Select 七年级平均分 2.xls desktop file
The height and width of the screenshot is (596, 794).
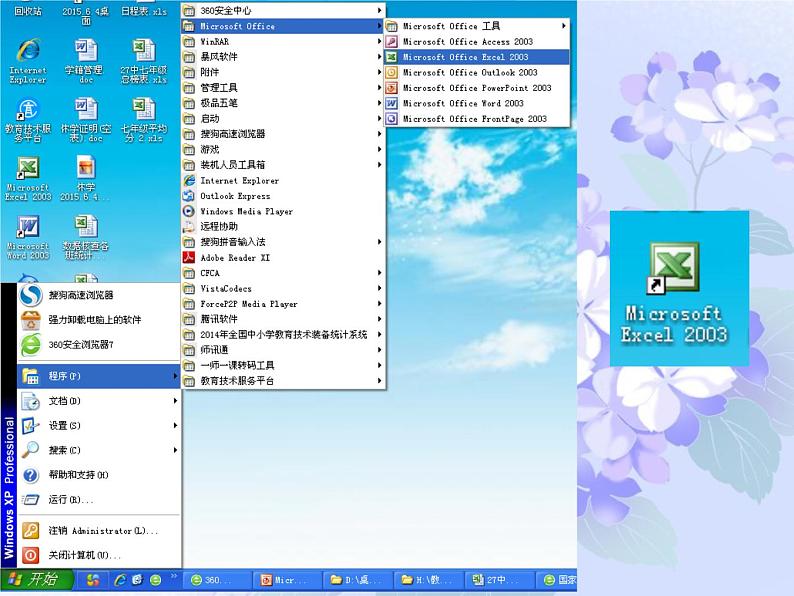pos(144,120)
